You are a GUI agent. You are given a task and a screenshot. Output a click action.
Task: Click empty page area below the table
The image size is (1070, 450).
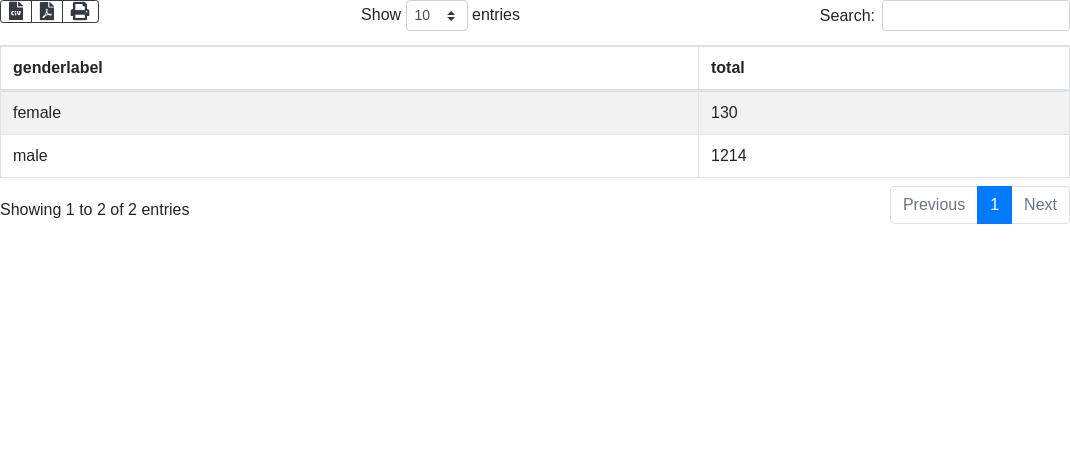click(535, 341)
